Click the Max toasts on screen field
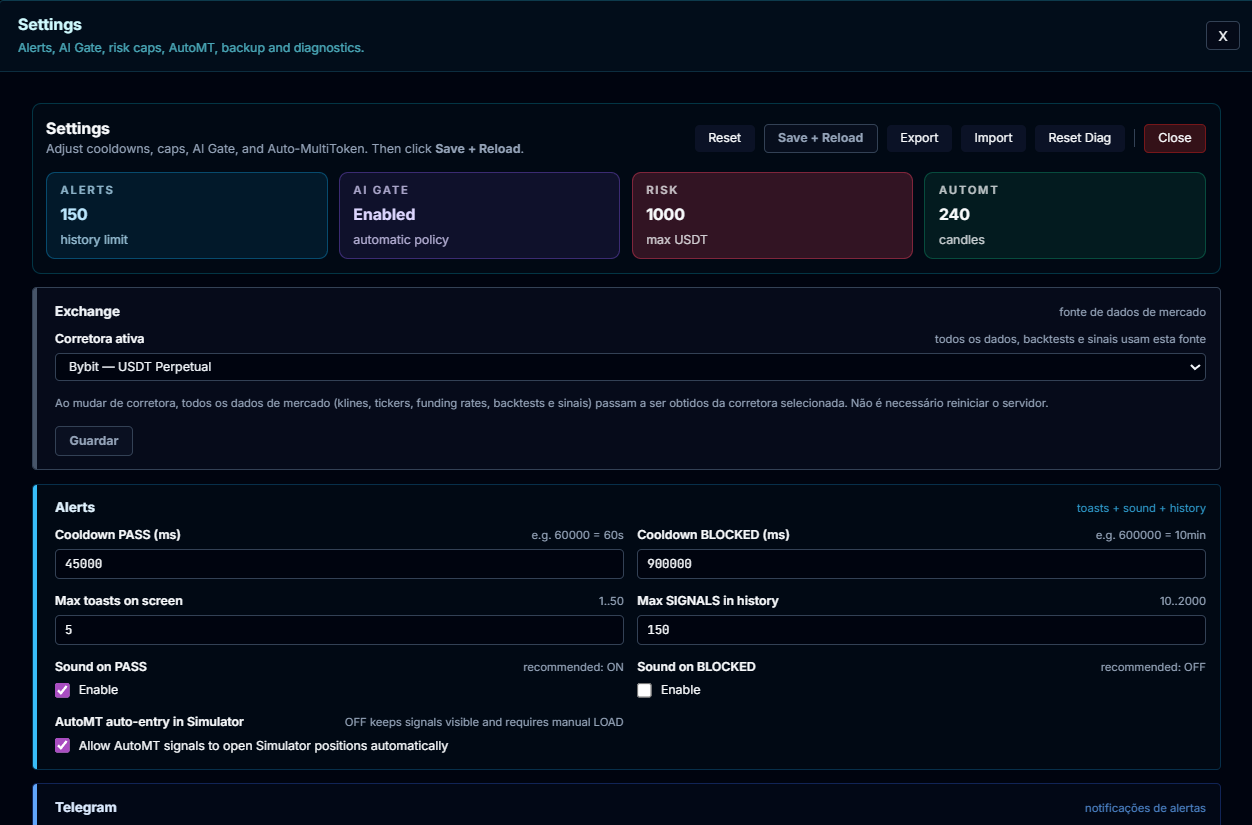The width and height of the screenshot is (1252, 825). [339, 630]
